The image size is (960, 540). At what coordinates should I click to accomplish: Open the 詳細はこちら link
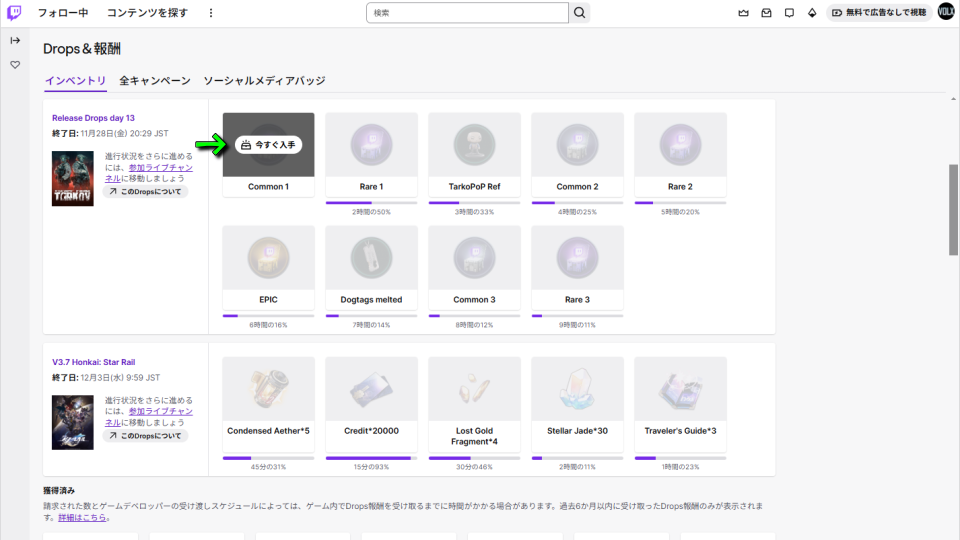pyautogui.click(x=82, y=517)
